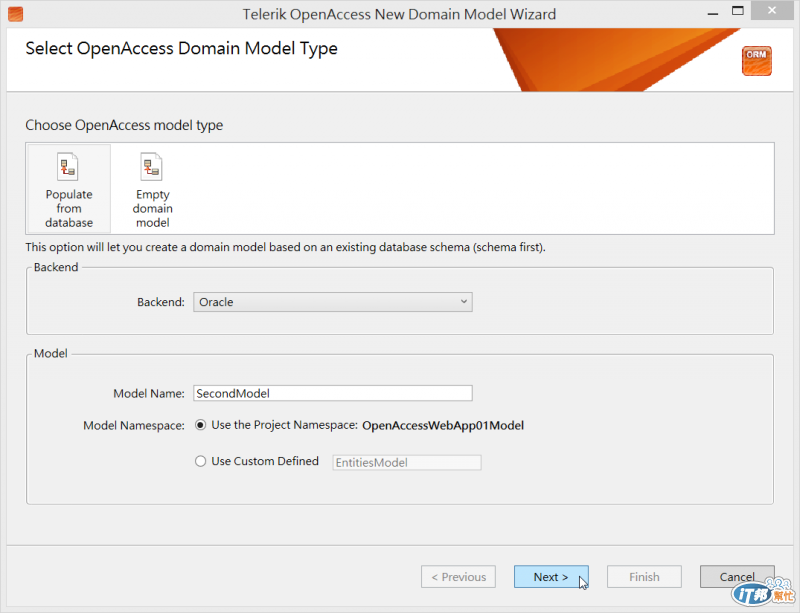800x613 pixels.
Task: Click the ORM logo icon in header
Action: (757, 61)
